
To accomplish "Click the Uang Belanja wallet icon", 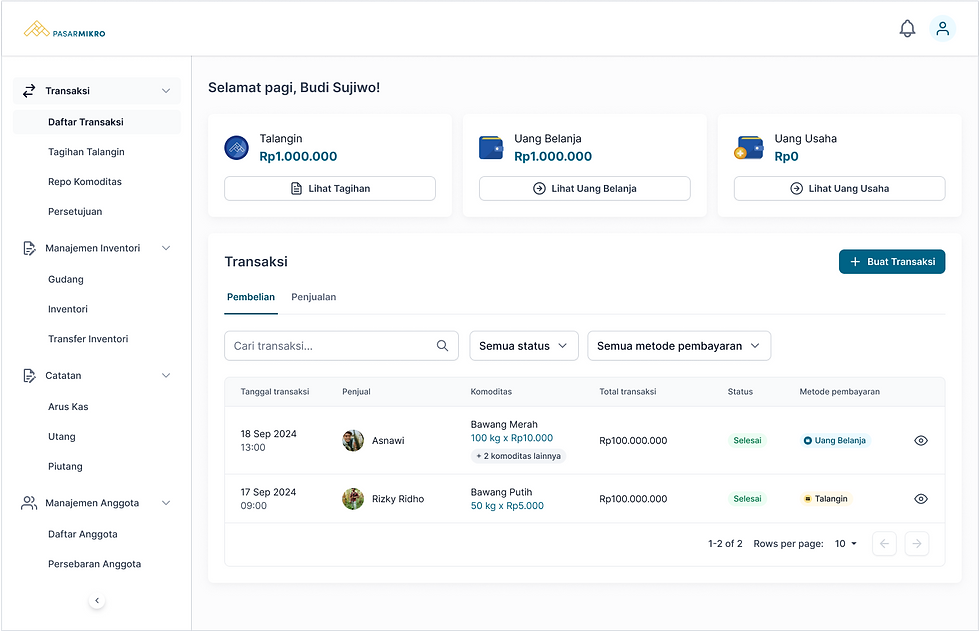I will [x=491, y=148].
